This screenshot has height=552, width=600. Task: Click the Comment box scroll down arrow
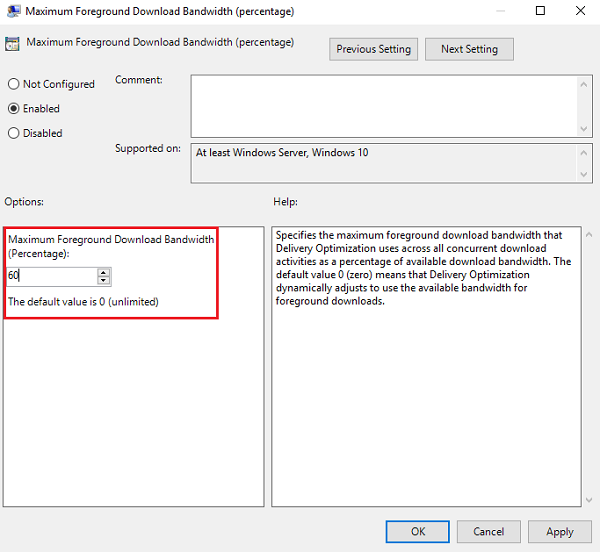pos(584,129)
